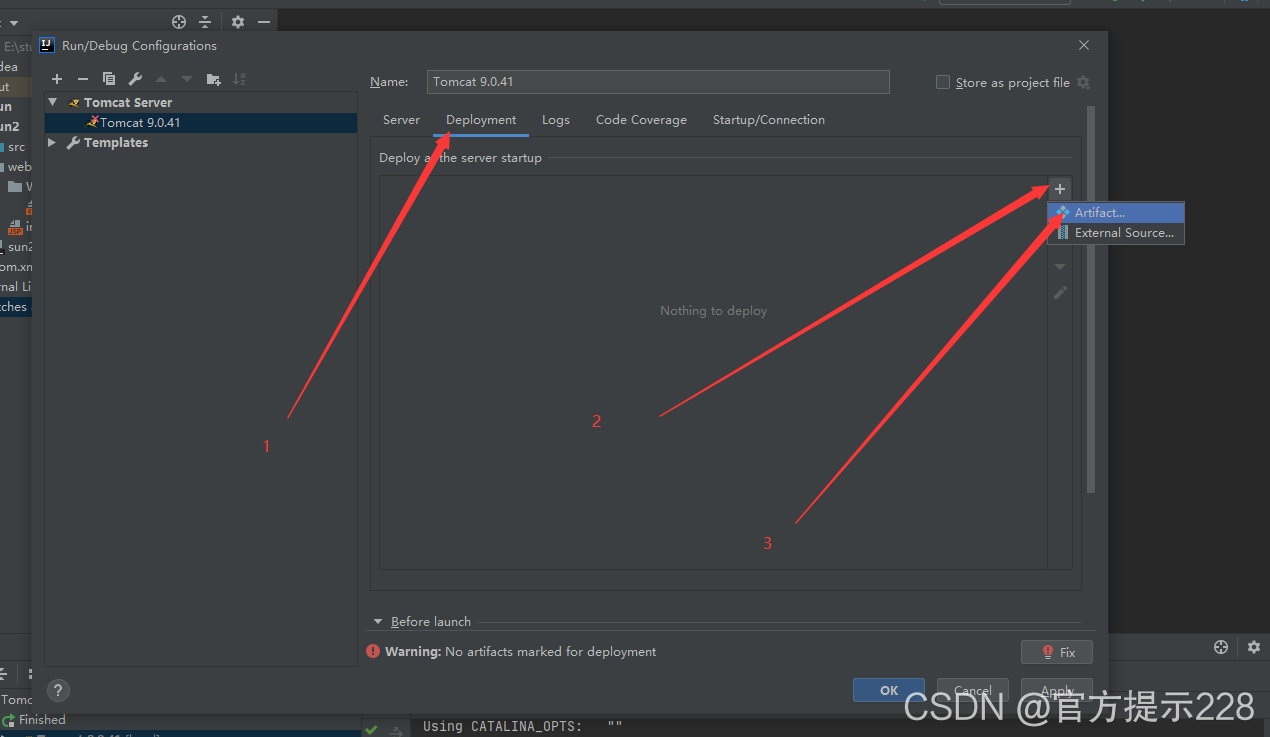The width and height of the screenshot is (1270, 737).
Task: Add a new run configuration
Action: (57, 79)
